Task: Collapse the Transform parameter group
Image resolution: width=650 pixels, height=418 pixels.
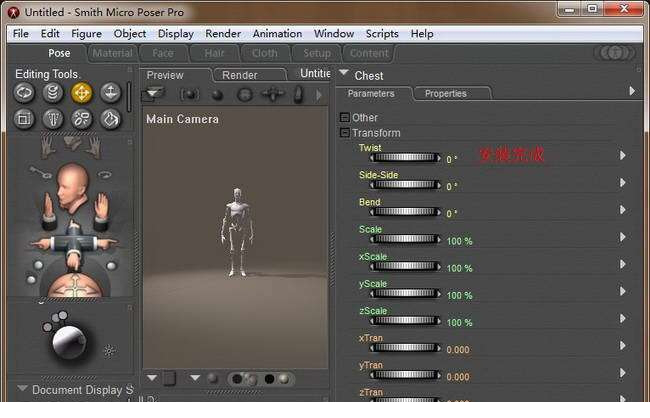Action: (344, 133)
